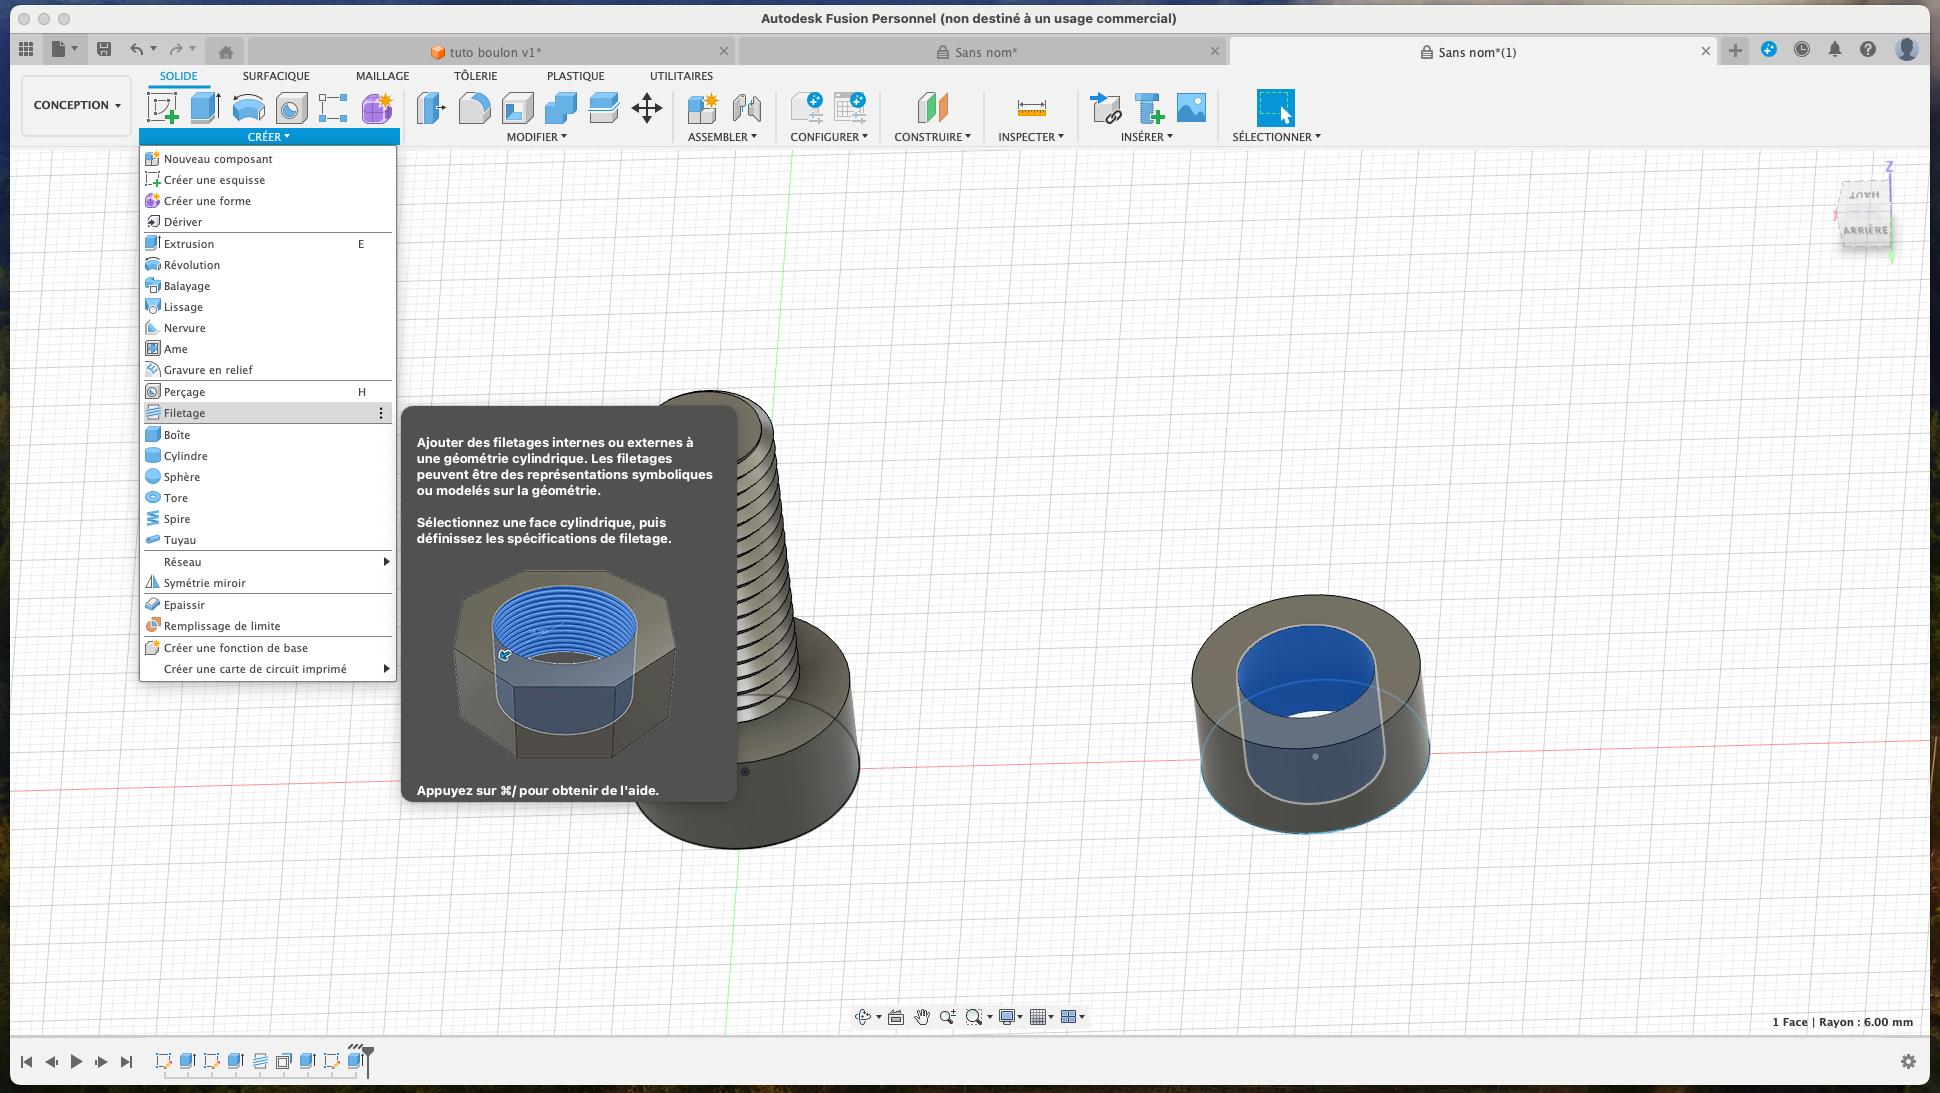Click the Offset Plane construct icon
This screenshot has width=1940, height=1093.
pyautogui.click(x=932, y=108)
